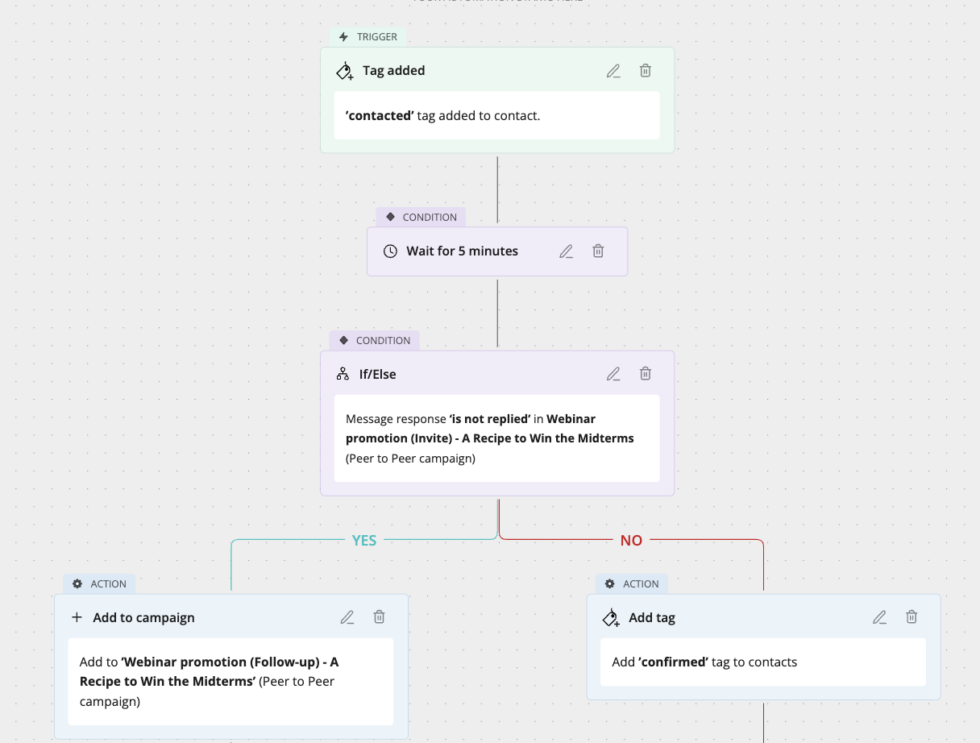The height and width of the screenshot is (743, 980).
Task: Click the plus icon on Add to campaign
Action: click(77, 617)
